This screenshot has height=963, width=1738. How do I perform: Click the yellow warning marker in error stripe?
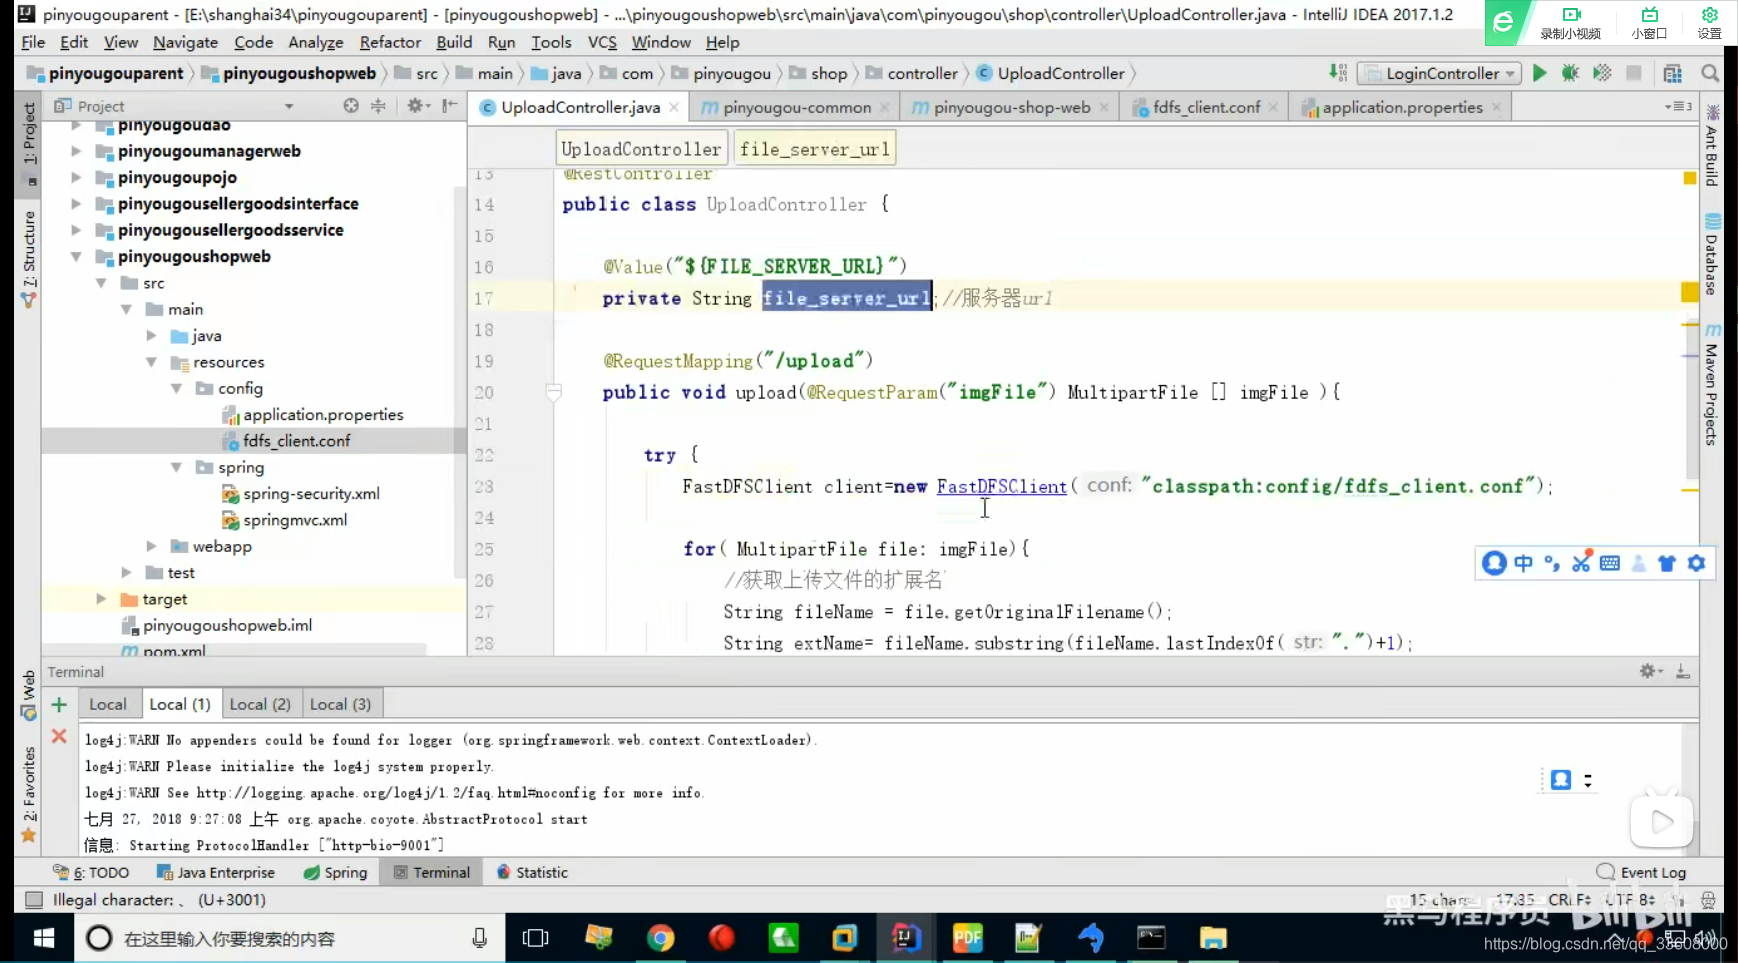(x=1690, y=292)
